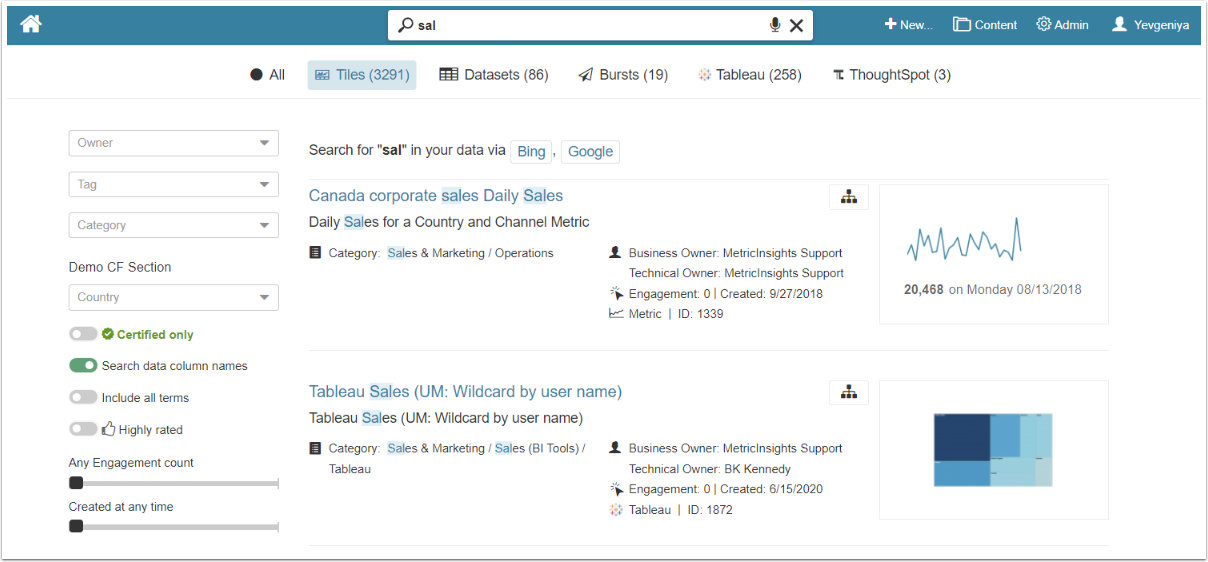Enable the Certified only toggle
Image resolution: width=1208 pixels, height=562 pixels.
pos(83,334)
